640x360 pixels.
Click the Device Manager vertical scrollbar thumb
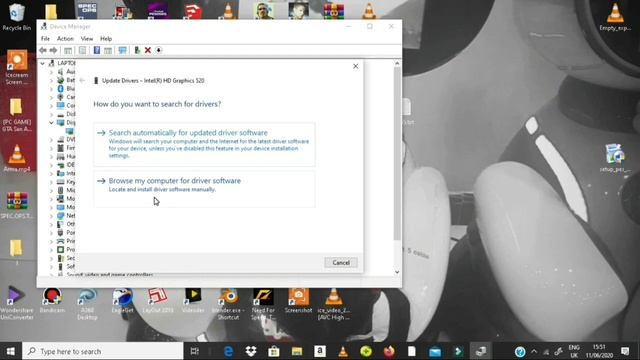(397, 154)
